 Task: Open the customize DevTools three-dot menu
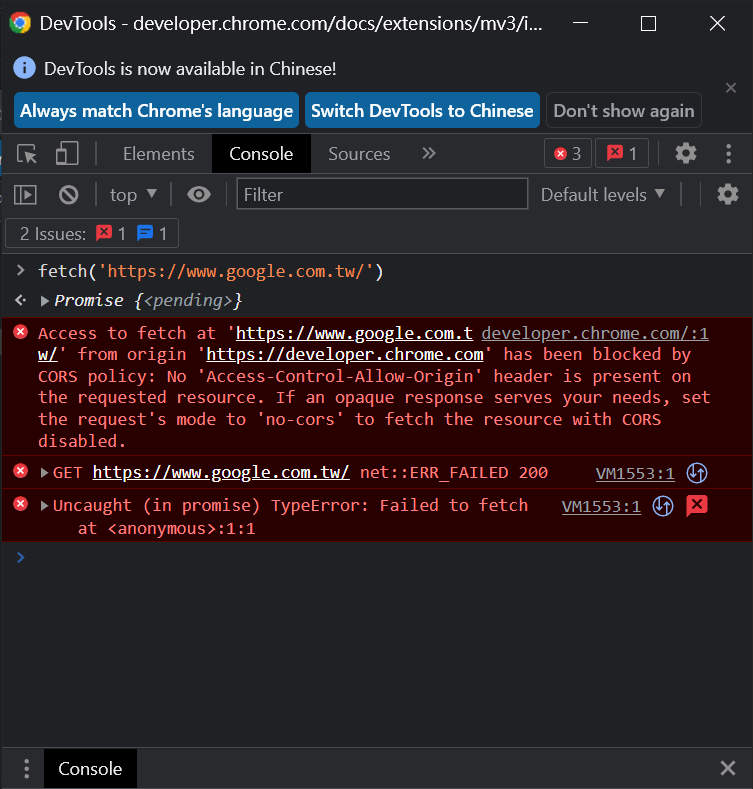(728, 153)
